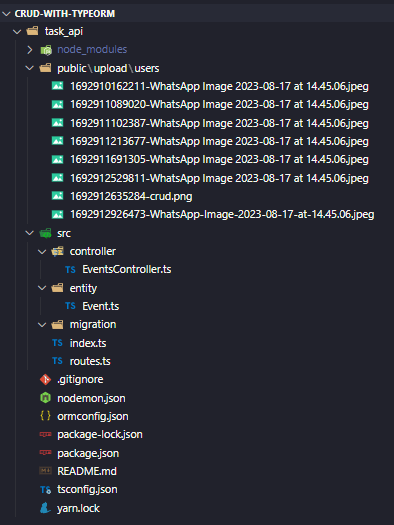
Task: Click the TS icon next to EventsController.ts
Action: click(x=70, y=270)
